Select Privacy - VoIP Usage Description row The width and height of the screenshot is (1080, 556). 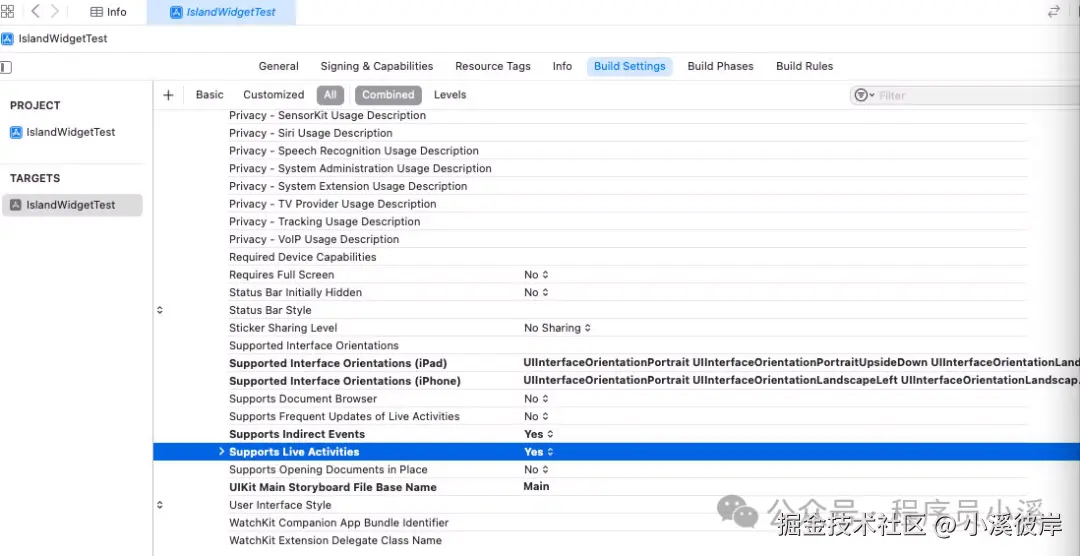click(x=314, y=239)
